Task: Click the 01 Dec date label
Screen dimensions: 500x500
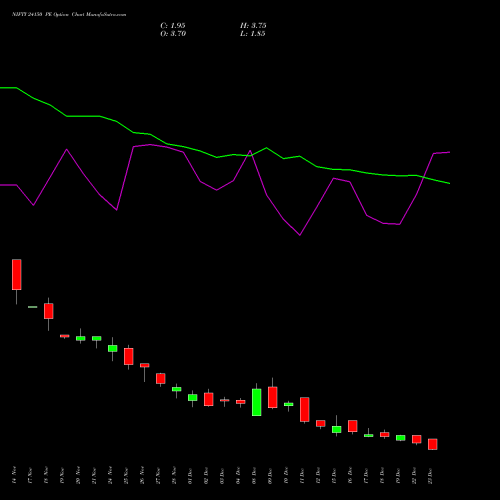Action: 190,475
